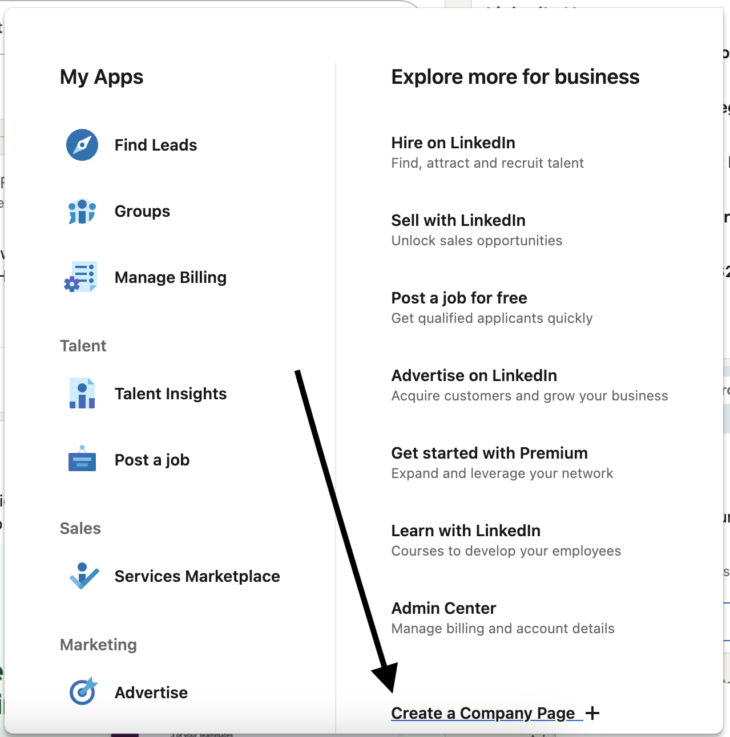
Task: Choose Talent Insights from My Apps
Action: point(170,394)
